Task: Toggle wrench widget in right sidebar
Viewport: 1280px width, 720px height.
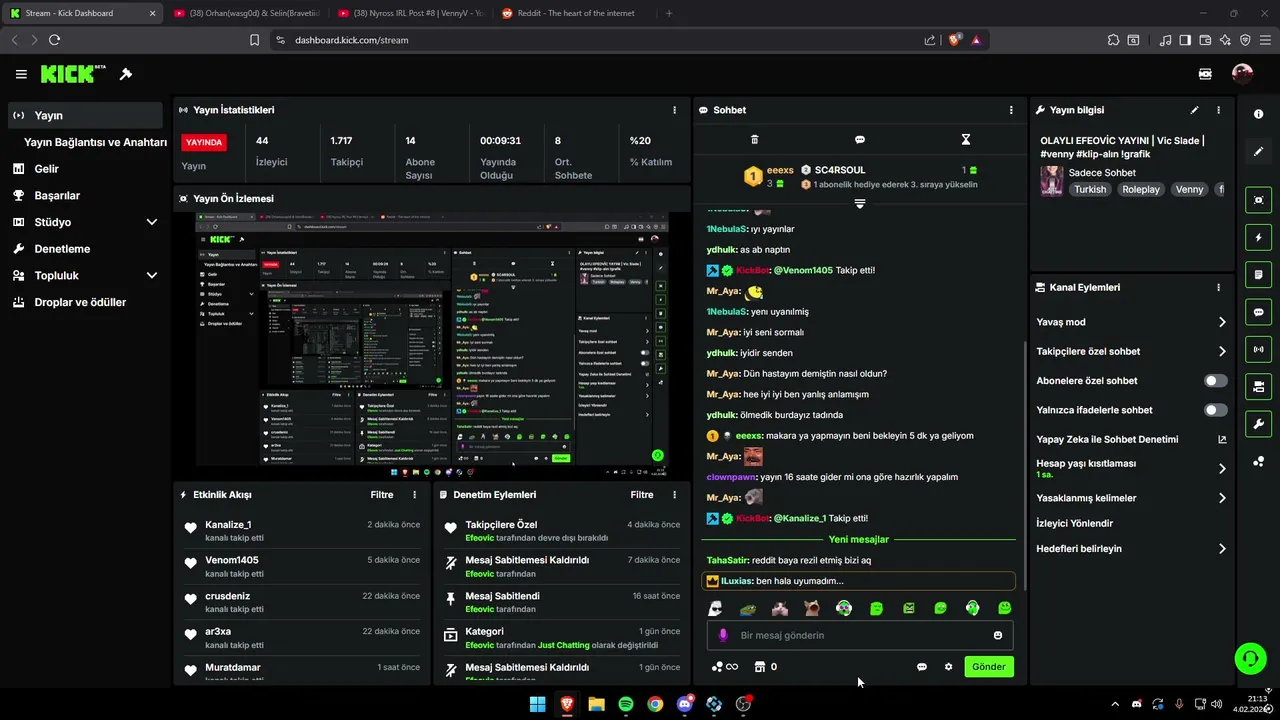Action: tap(1258, 424)
